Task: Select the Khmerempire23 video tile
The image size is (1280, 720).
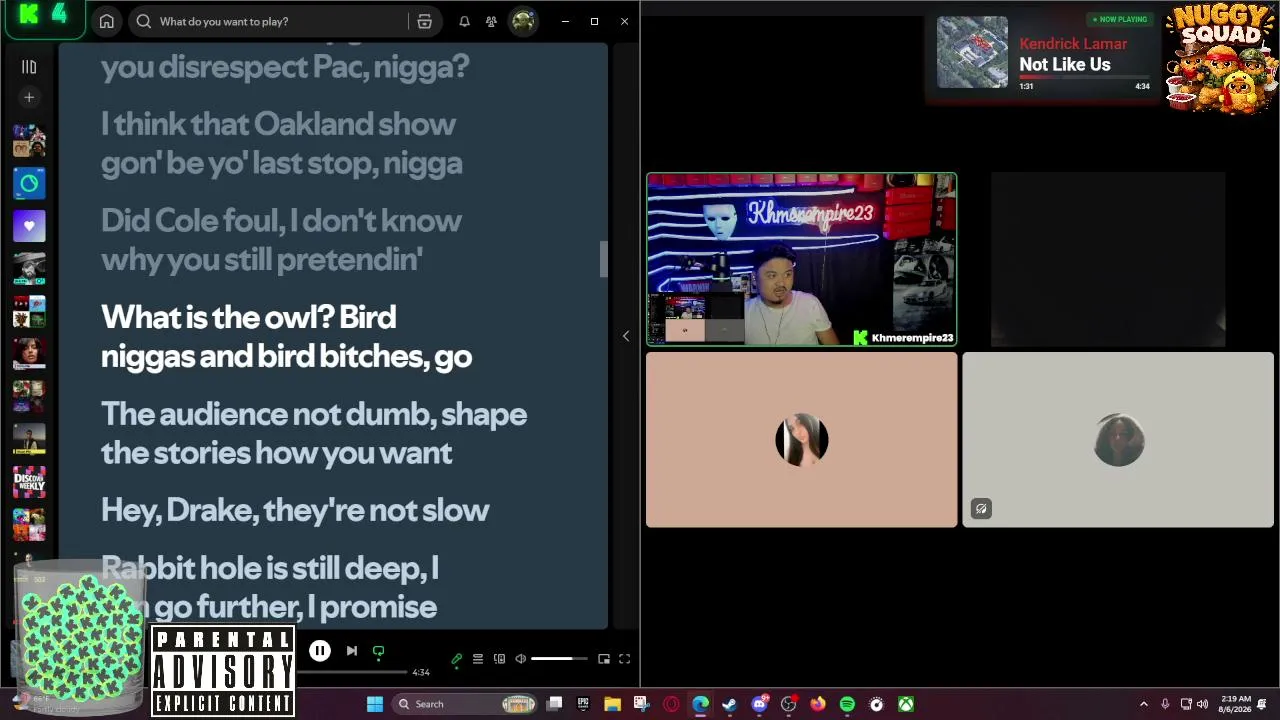Action: point(802,260)
